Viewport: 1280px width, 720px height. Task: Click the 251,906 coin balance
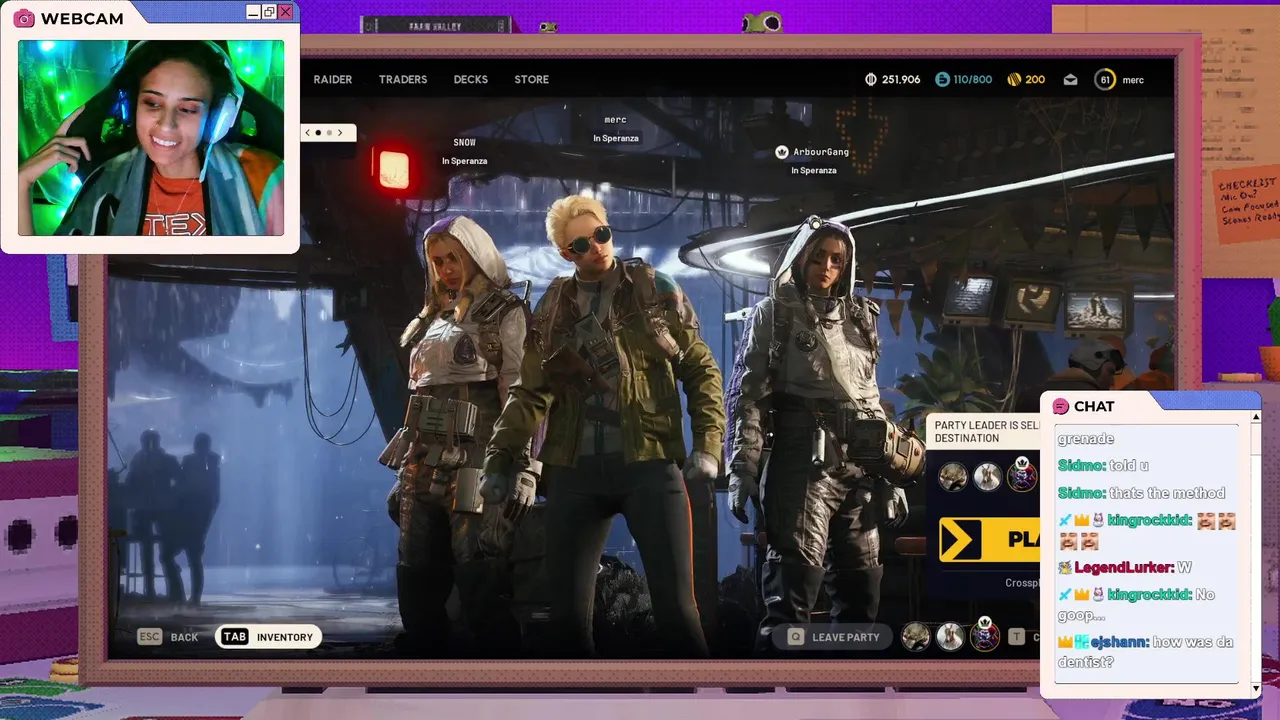[x=901, y=80]
